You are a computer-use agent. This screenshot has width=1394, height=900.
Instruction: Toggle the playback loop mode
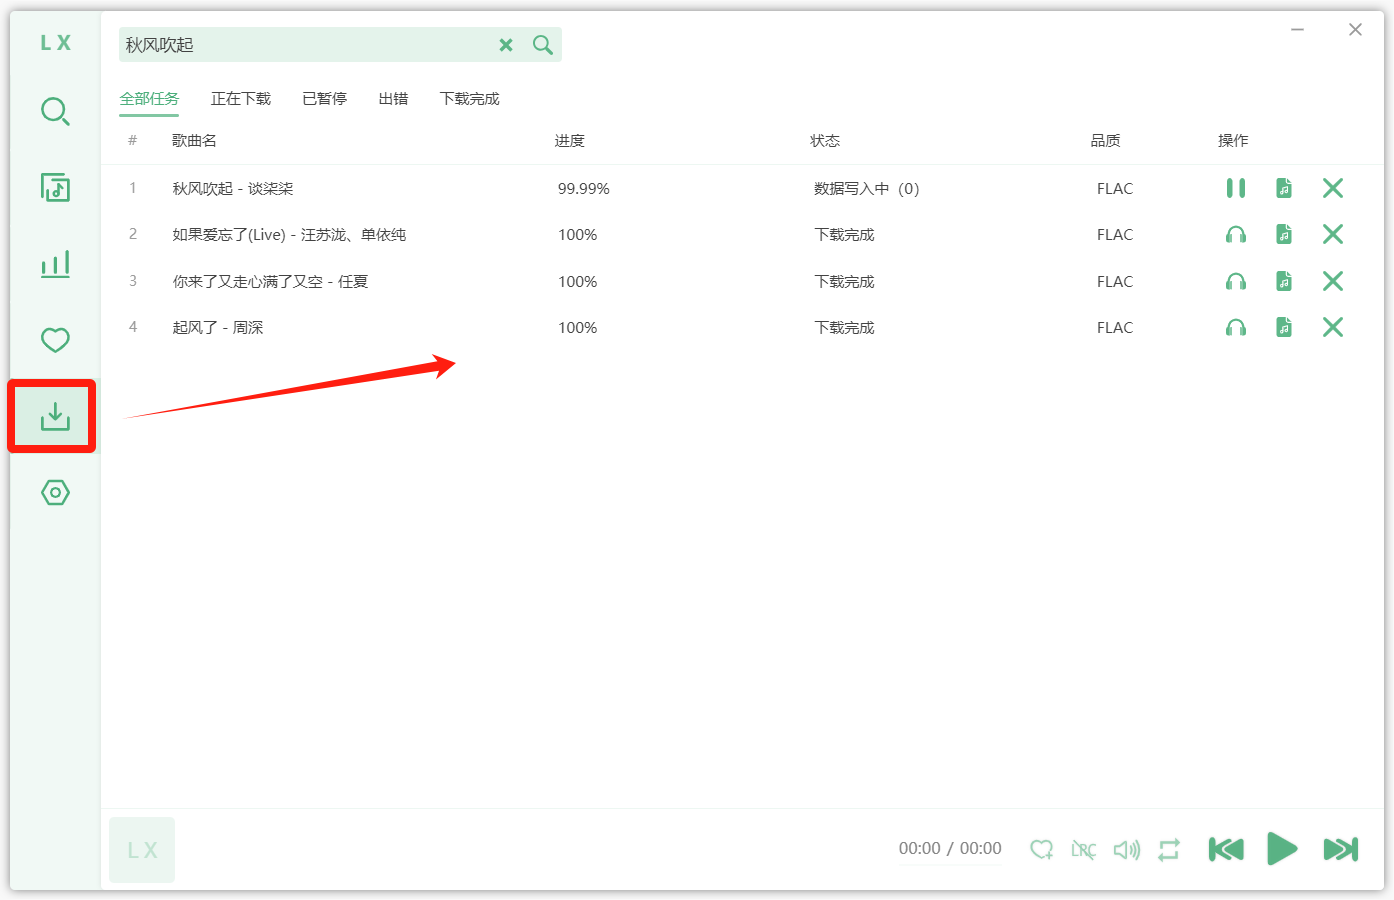[x=1169, y=850]
